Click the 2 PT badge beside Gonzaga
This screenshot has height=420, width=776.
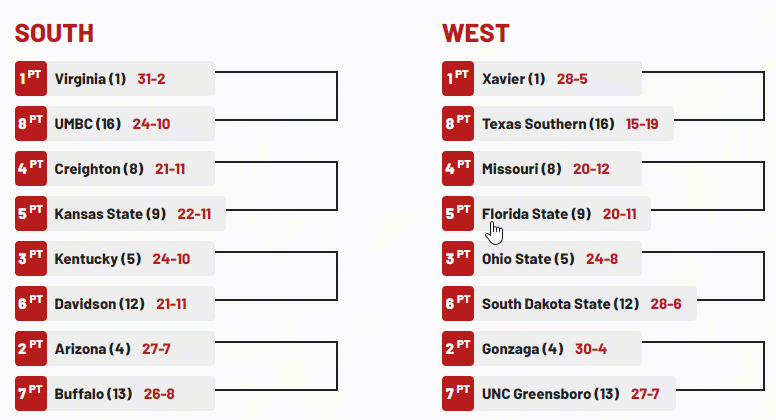click(458, 349)
